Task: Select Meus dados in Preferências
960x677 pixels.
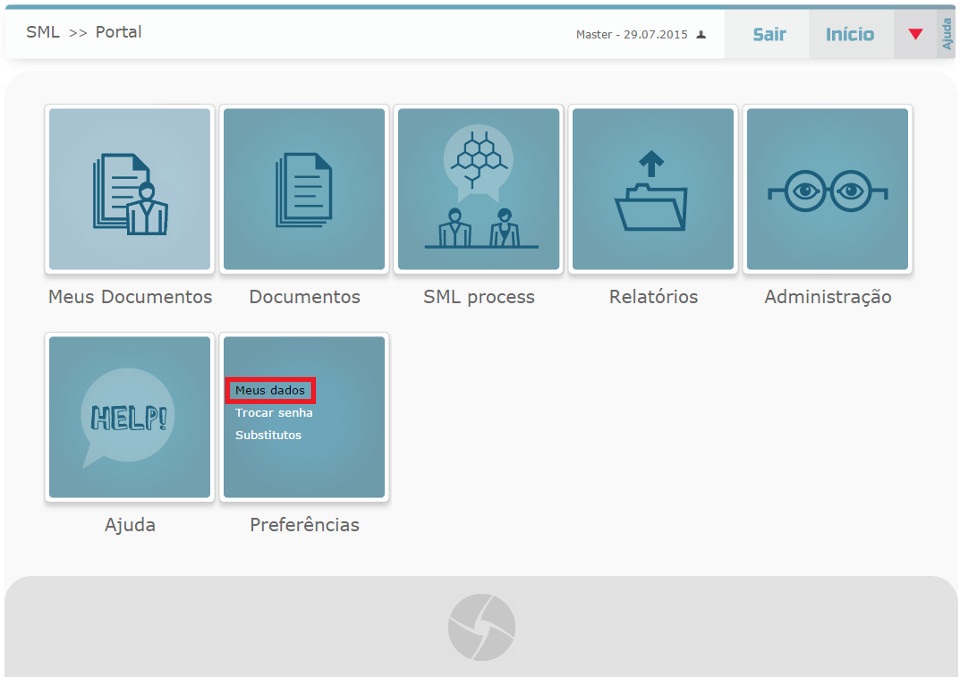Action: click(270, 390)
